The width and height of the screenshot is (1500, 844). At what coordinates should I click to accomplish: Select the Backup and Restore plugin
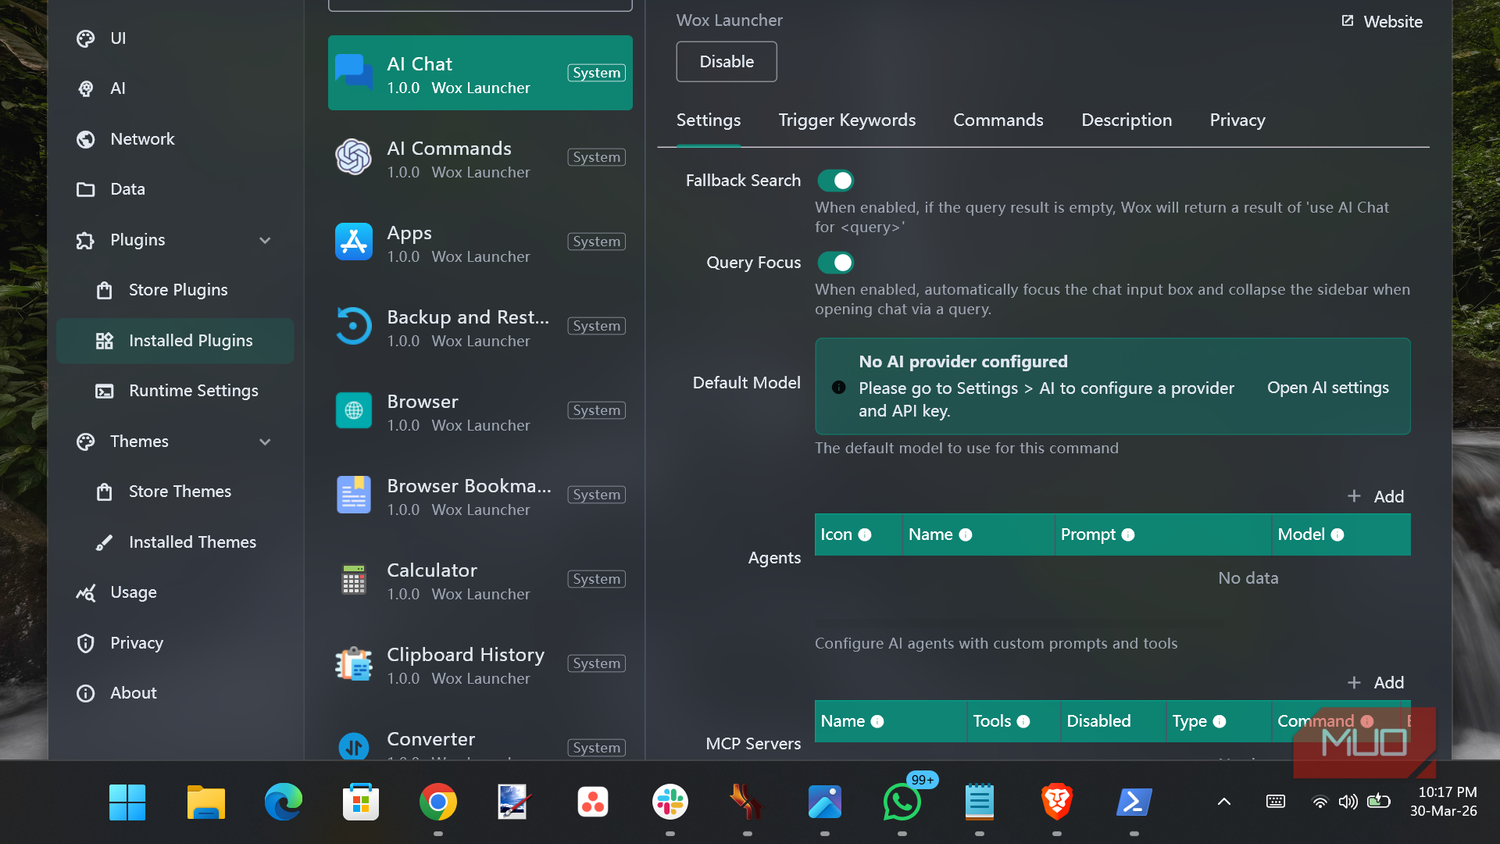(x=480, y=326)
